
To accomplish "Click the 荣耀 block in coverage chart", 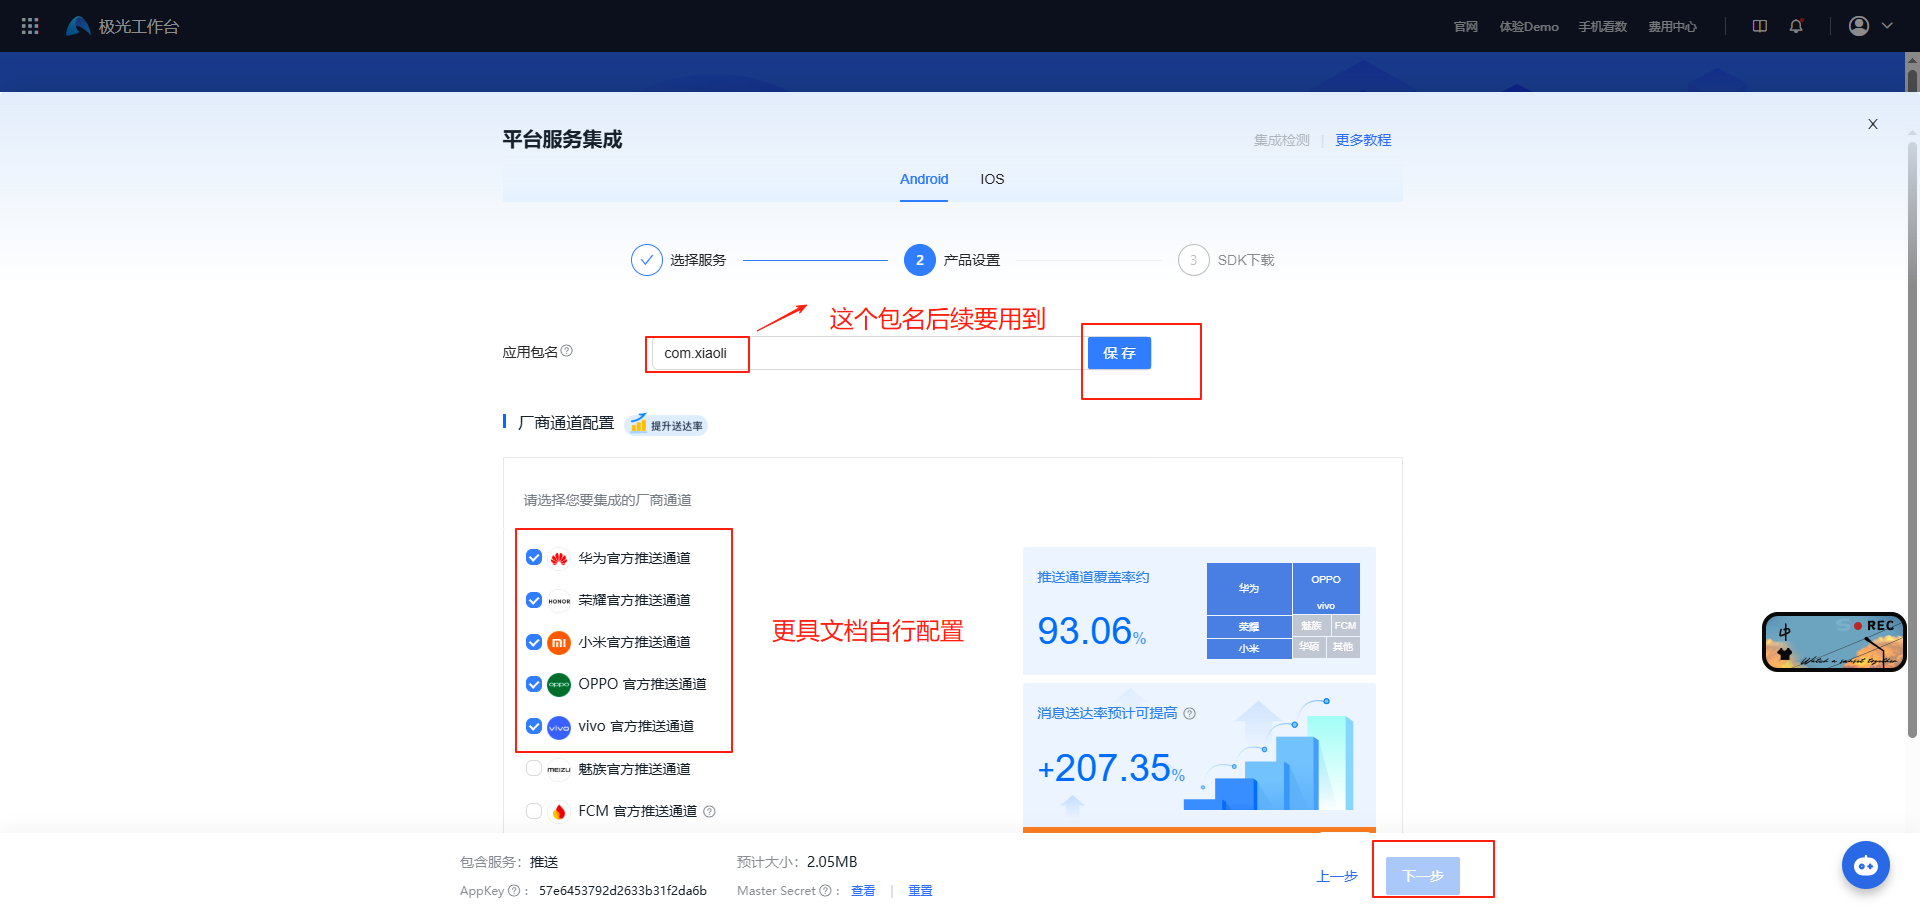I will tap(1249, 626).
